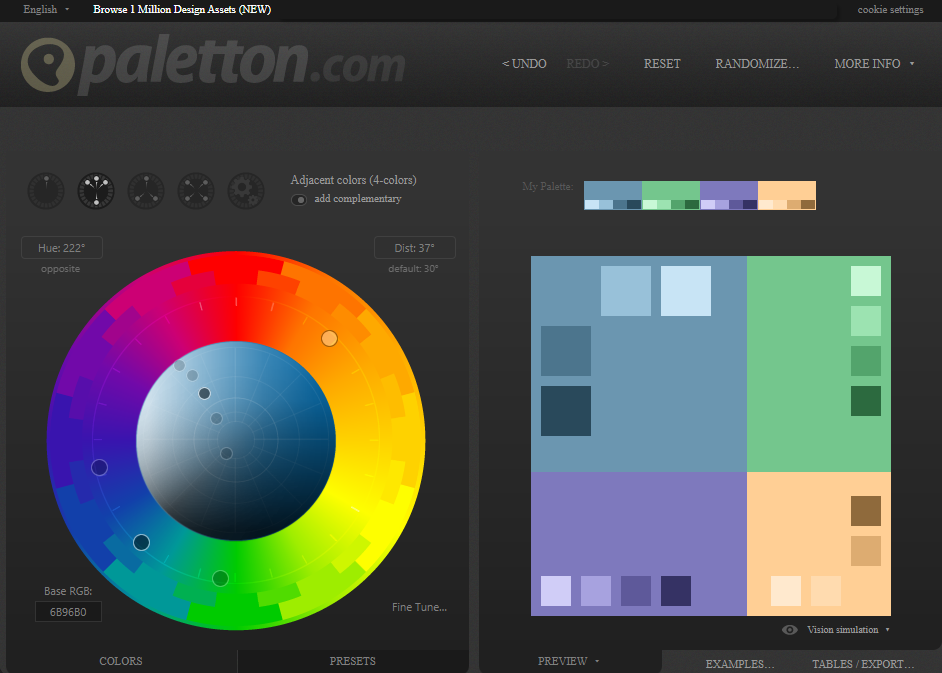Select the triad color scheme icon
The image size is (942, 673).
point(146,190)
